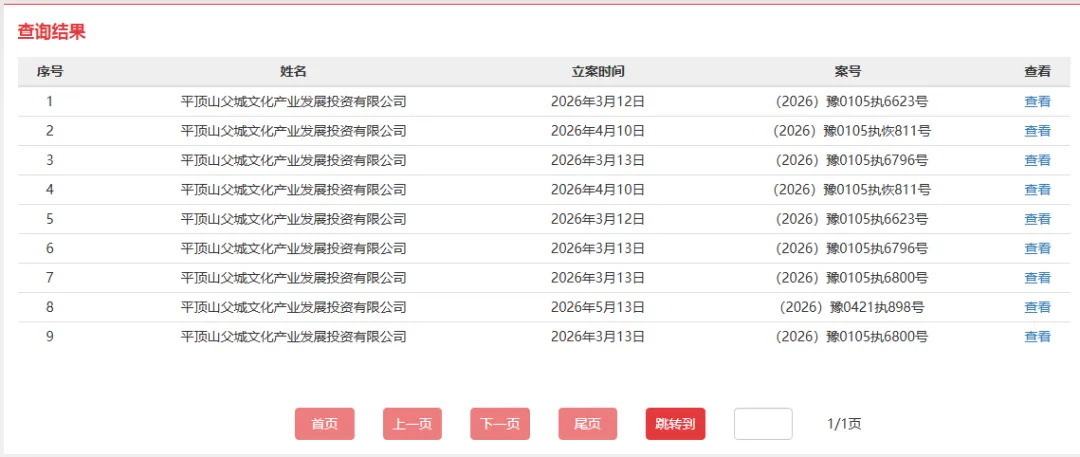Open 查看 link in row 3

click(1037, 161)
